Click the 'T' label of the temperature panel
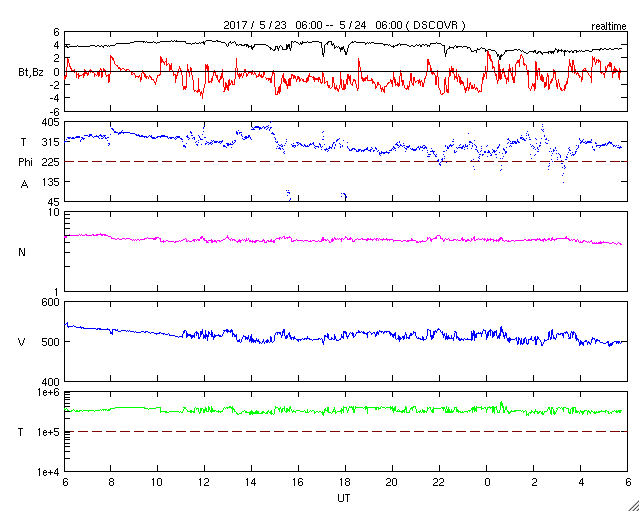The width and height of the screenshot is (640, 512). (x=21, y=432)
